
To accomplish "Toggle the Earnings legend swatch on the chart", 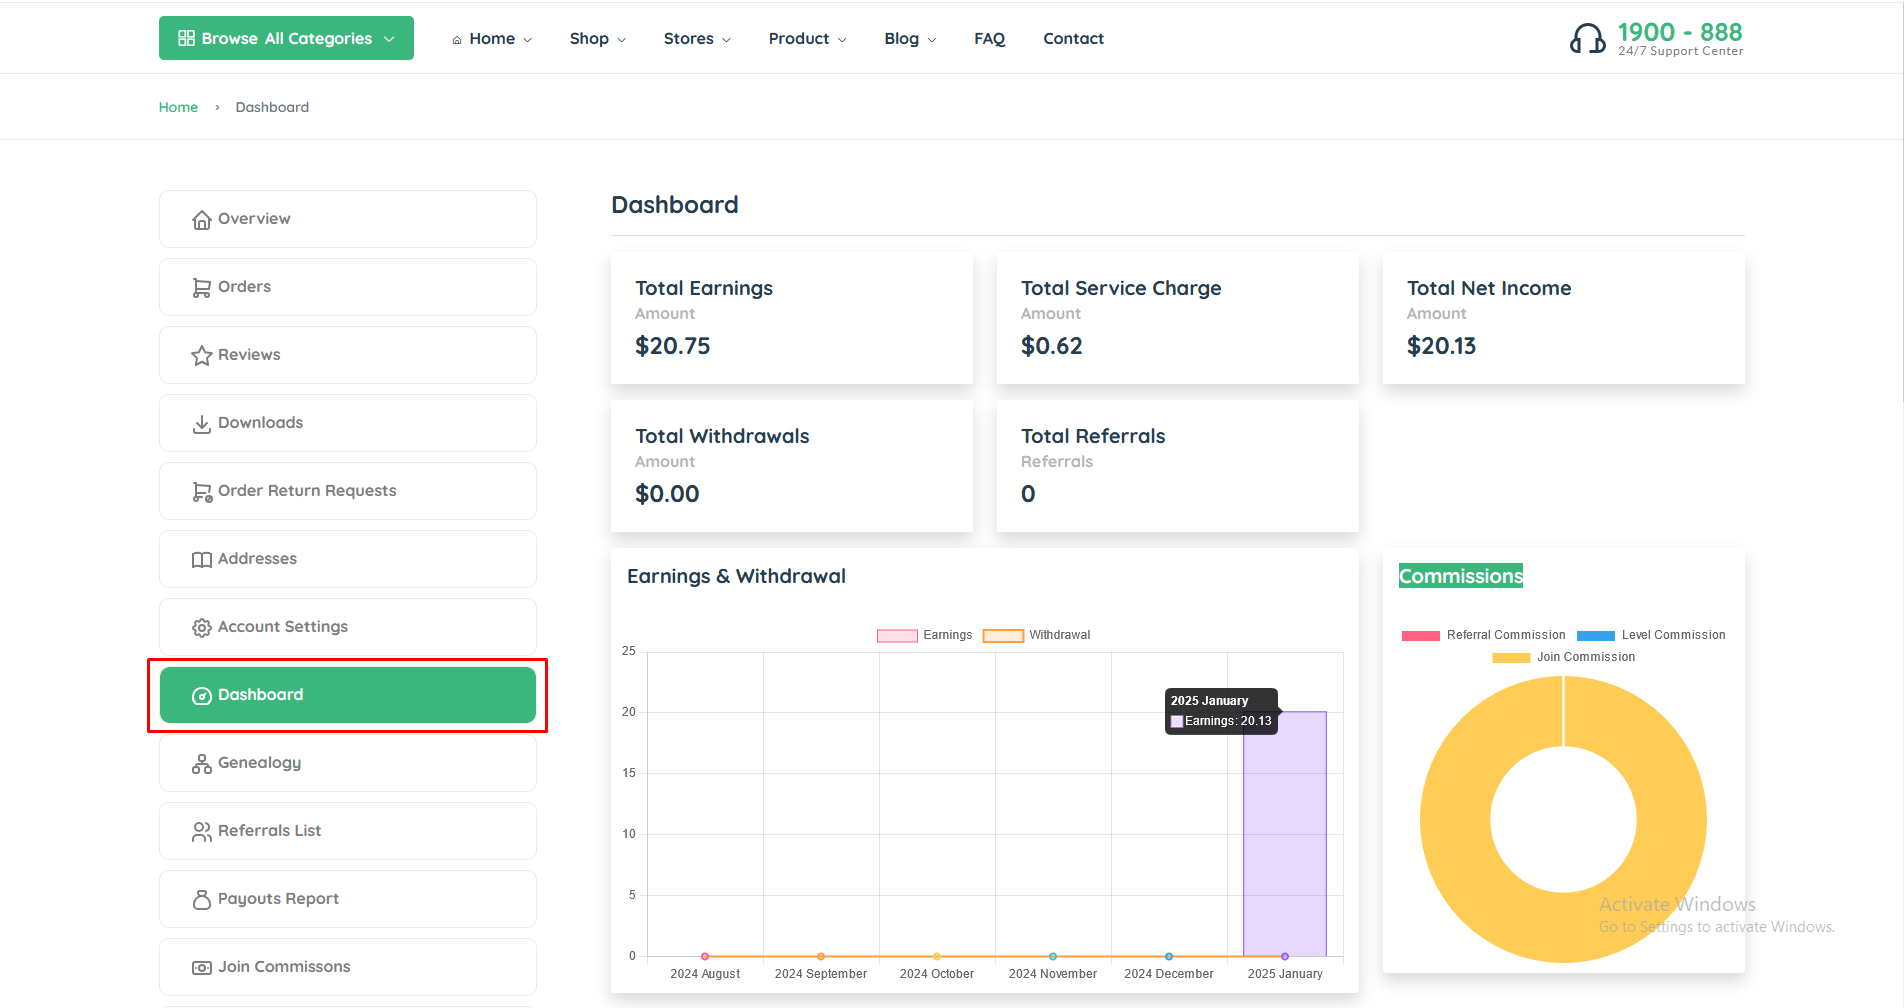I will 896,634.
